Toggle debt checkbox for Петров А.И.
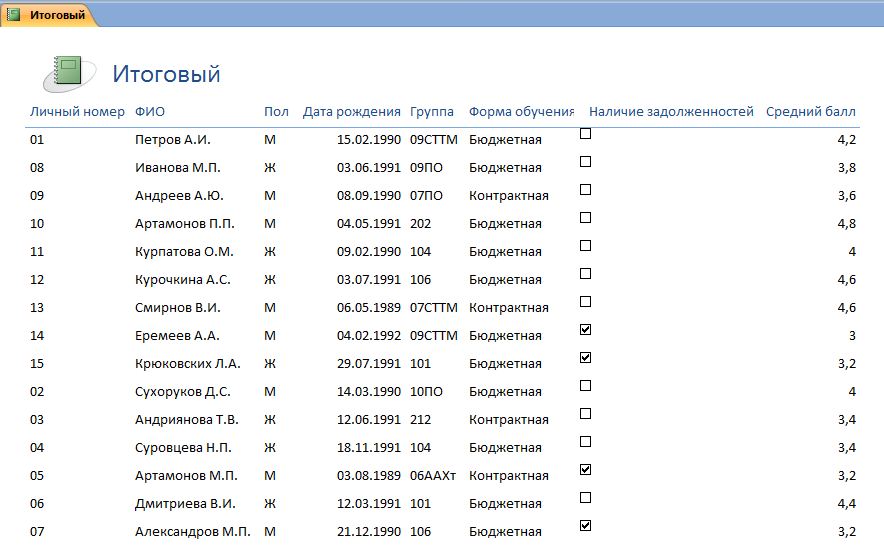The width and height of the screenshot is (884, 549). click(x=586, y=134)
